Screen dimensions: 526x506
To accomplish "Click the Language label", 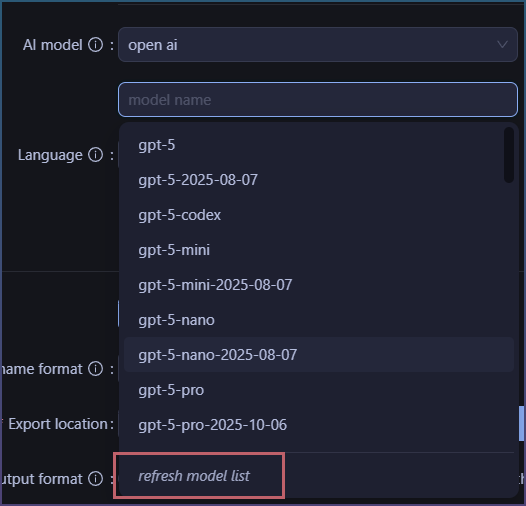I will coord(50,155).
